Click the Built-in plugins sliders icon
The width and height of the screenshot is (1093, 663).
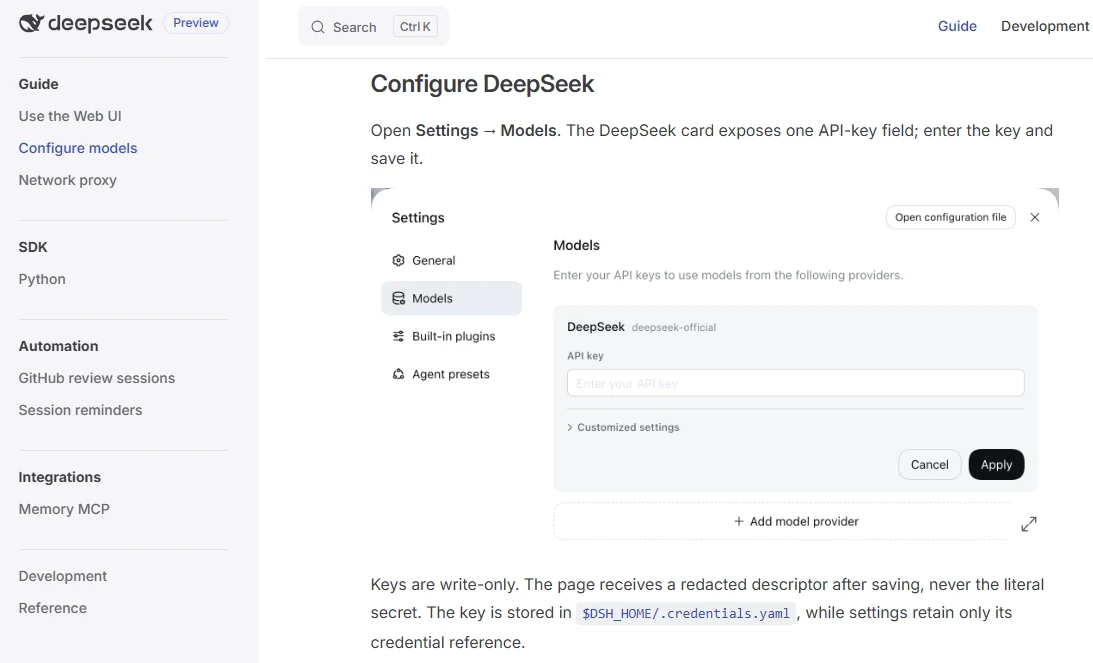coord(398,336)
